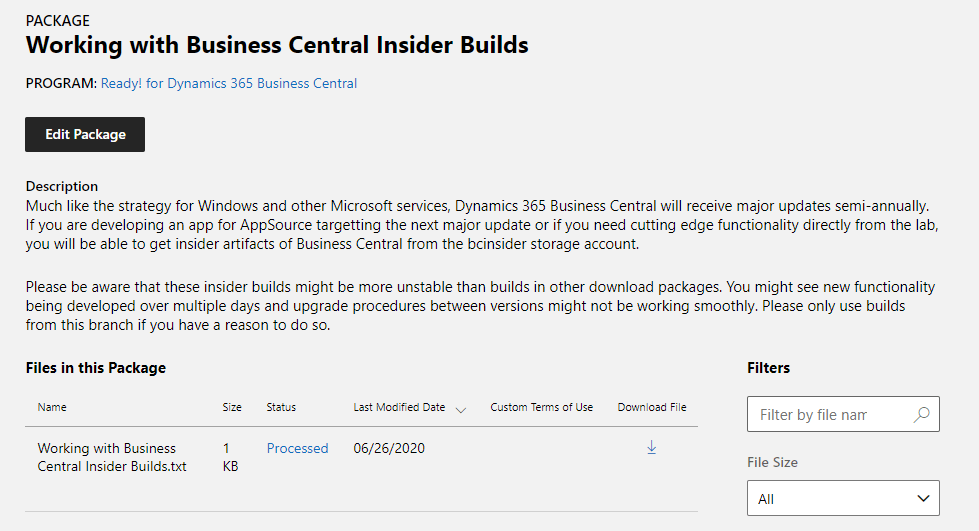
Task: Click the 06/26/2020 date cell
Action: tap(389, 449)
